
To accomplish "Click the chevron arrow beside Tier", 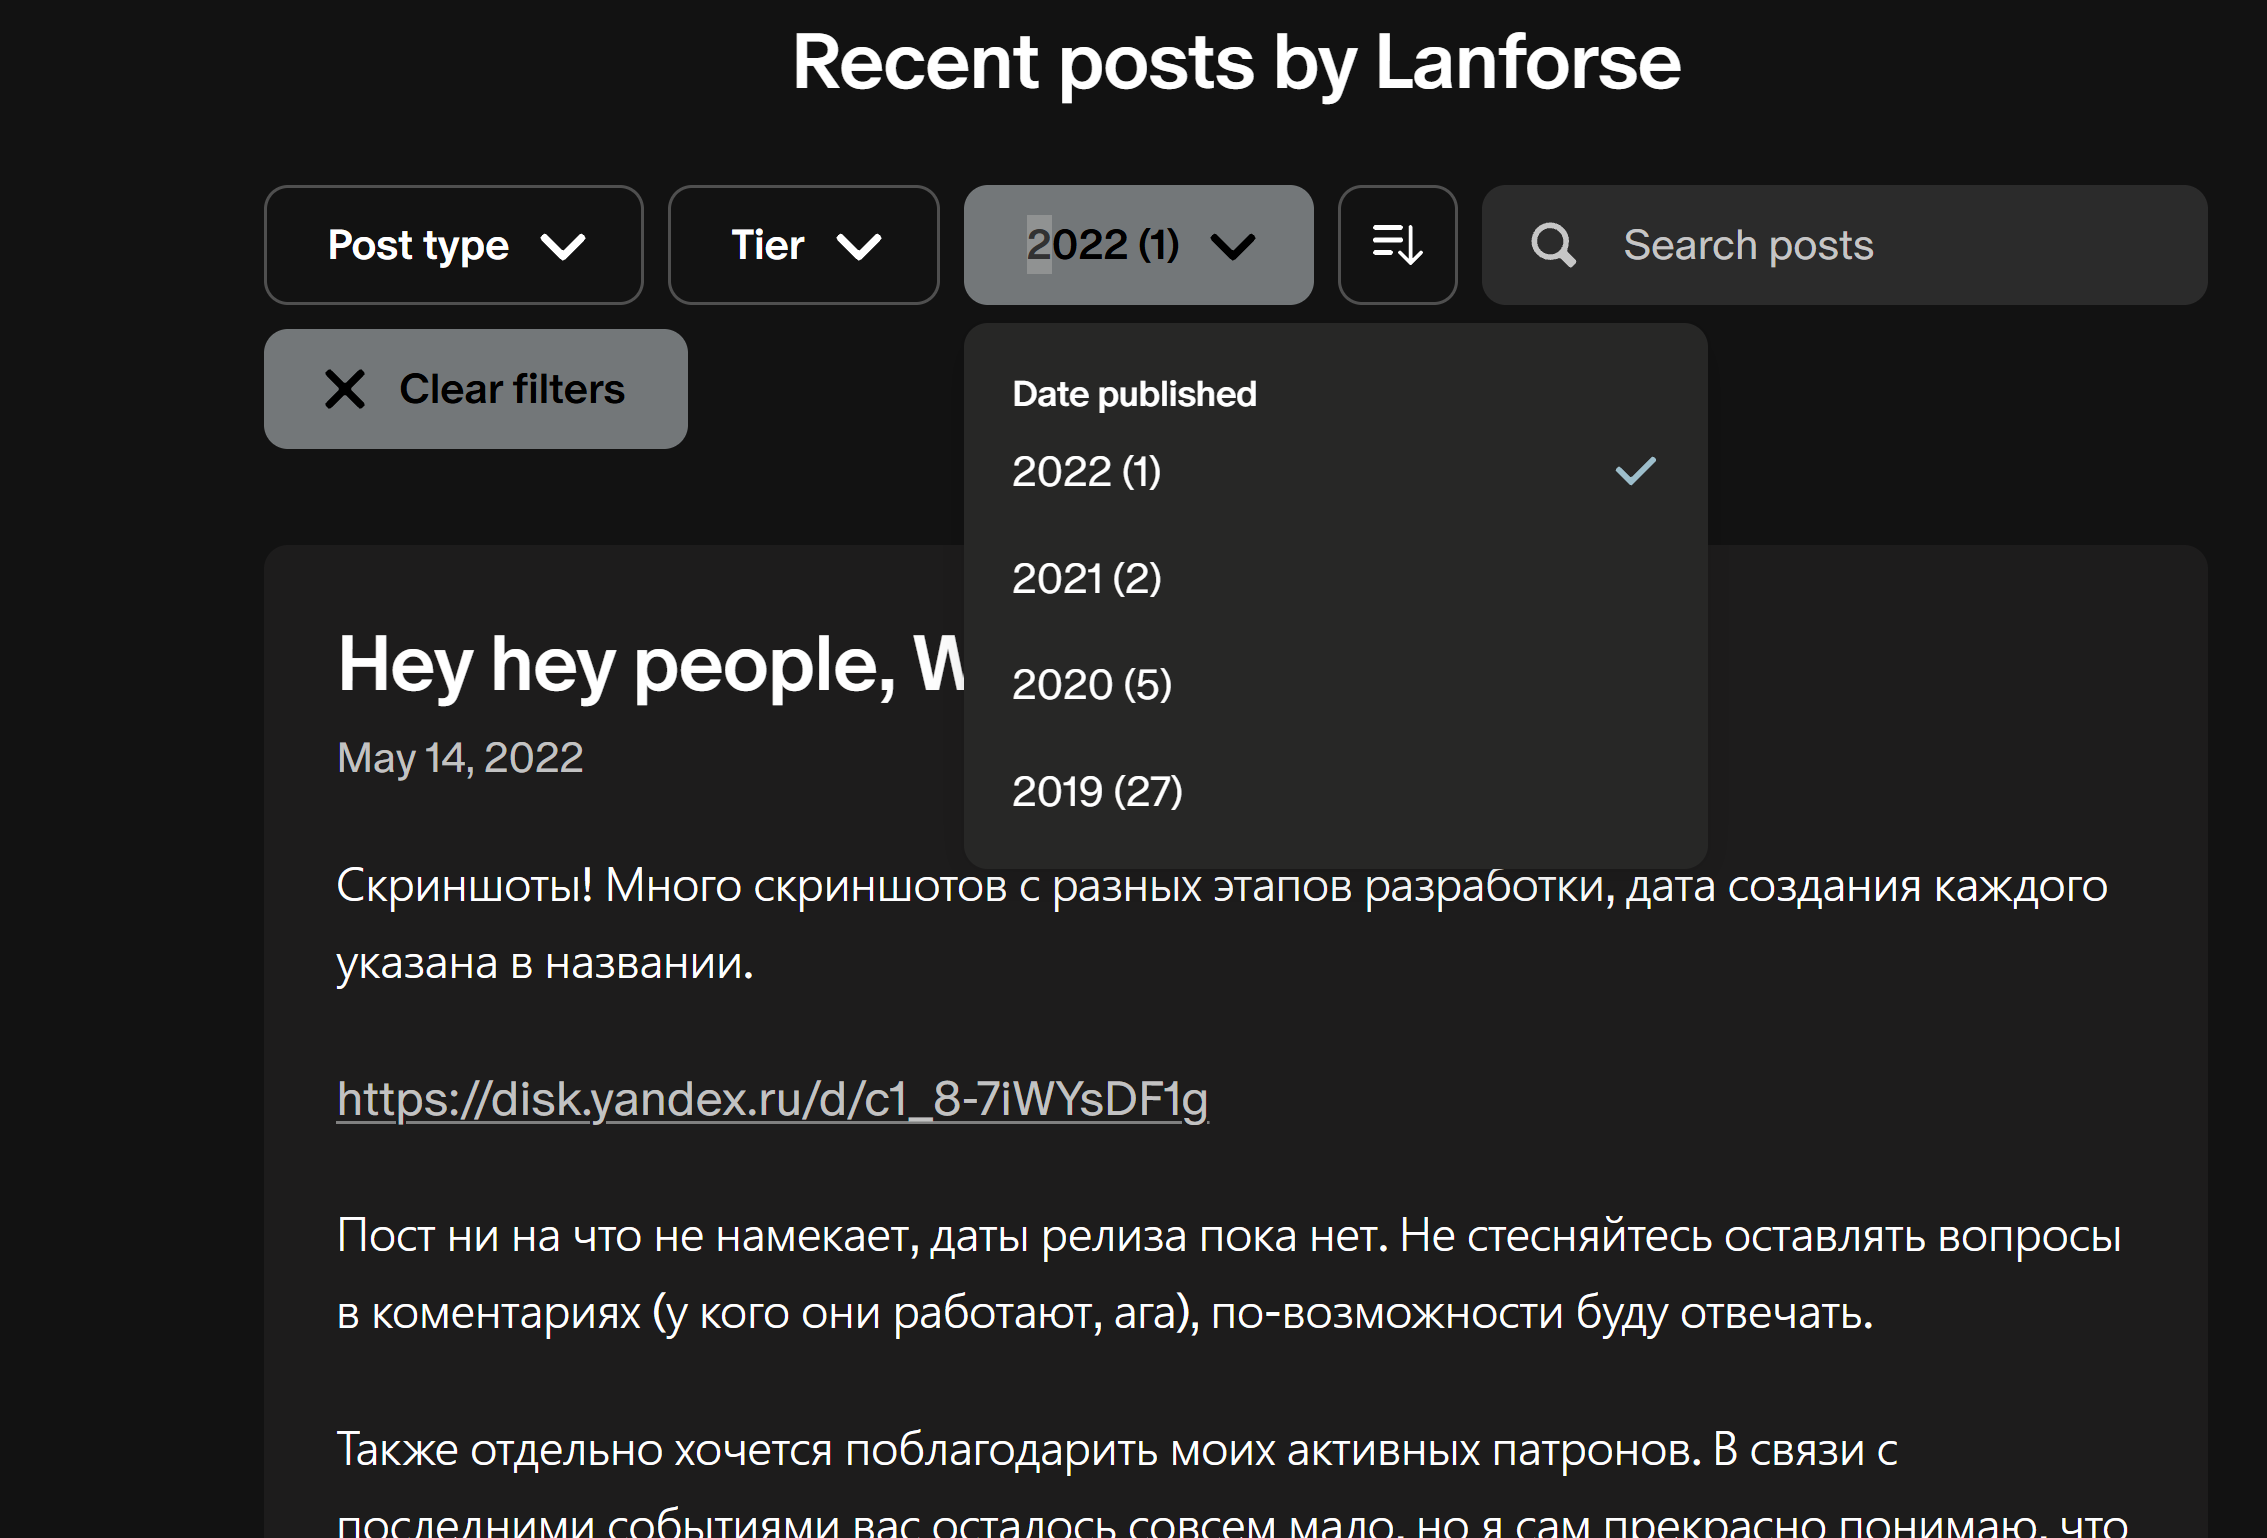I will [x=858, y=246].
